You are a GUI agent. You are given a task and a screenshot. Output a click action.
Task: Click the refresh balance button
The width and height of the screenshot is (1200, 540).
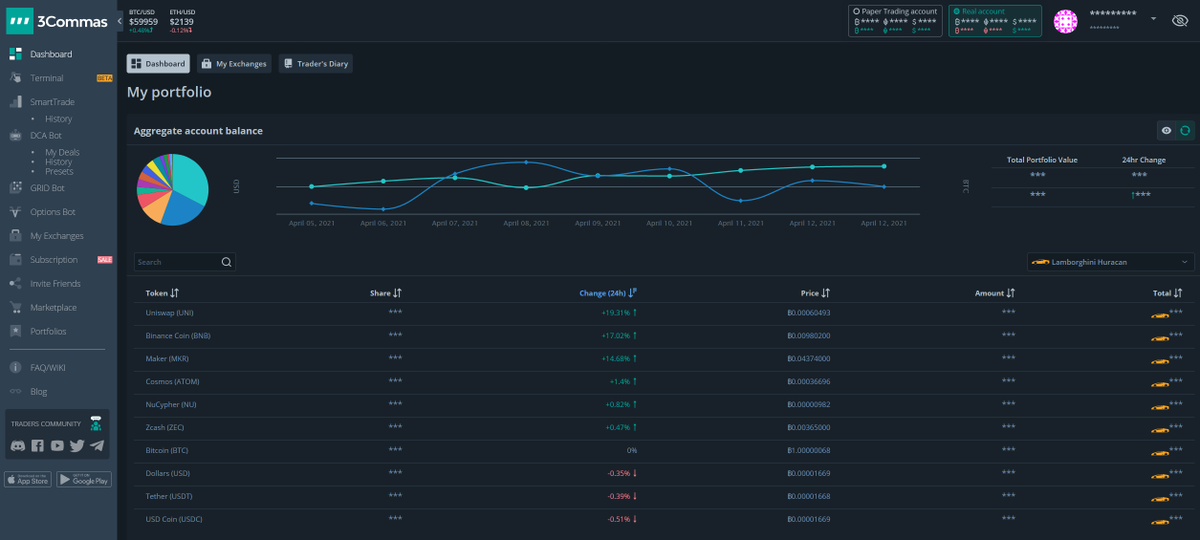(x=1185, y=131)
